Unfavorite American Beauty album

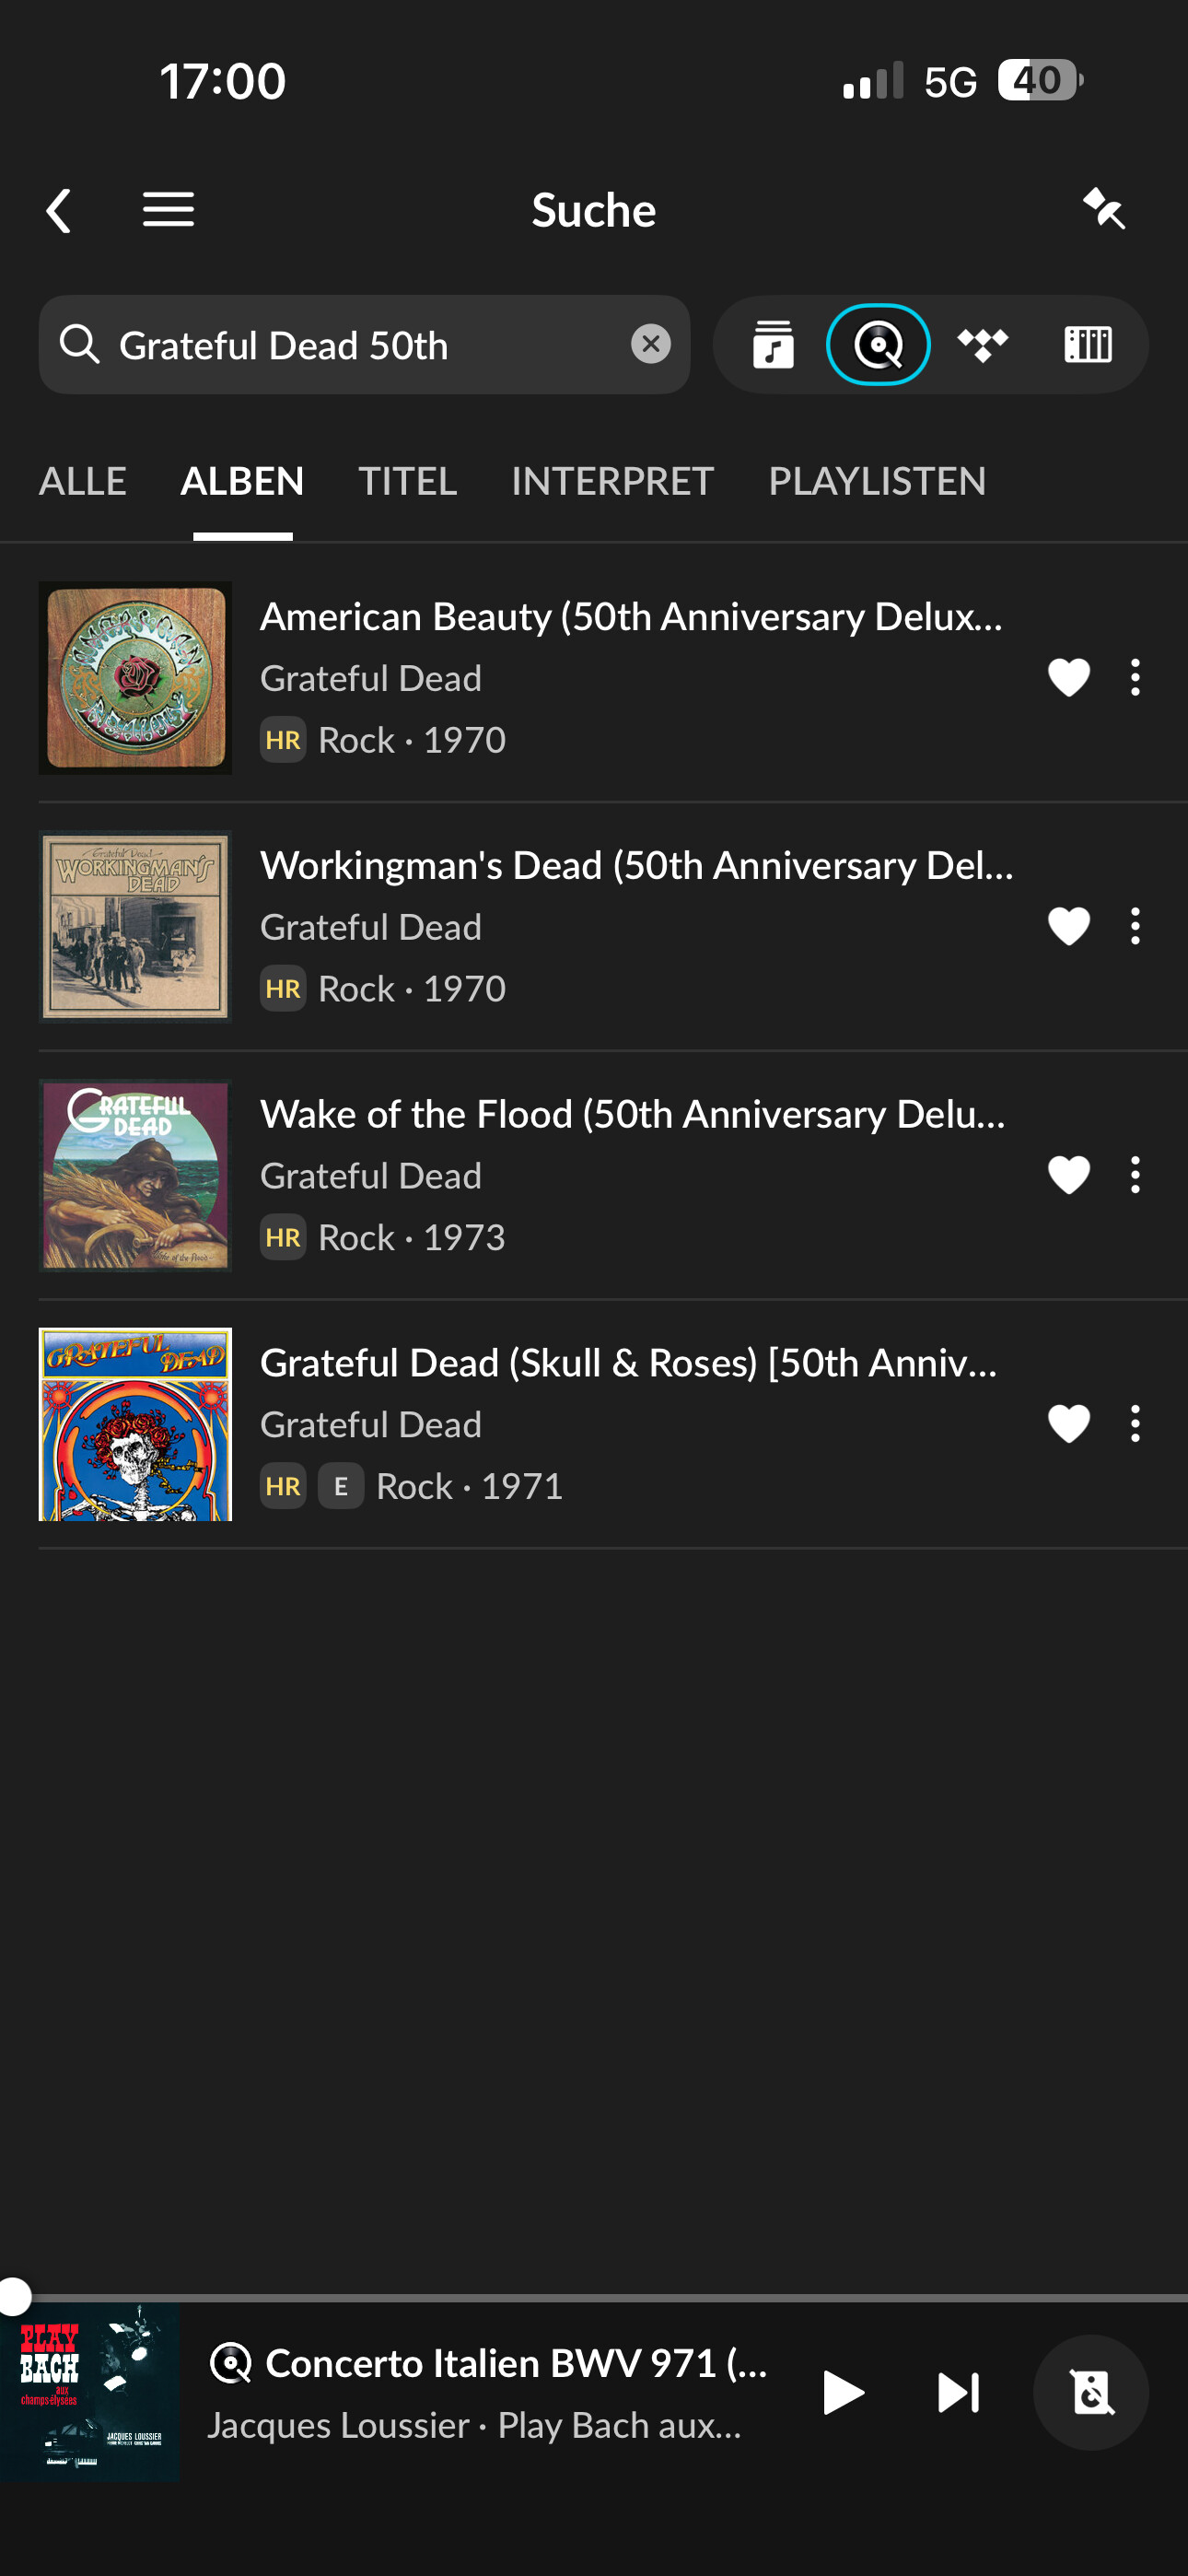tap(1068, 678)
